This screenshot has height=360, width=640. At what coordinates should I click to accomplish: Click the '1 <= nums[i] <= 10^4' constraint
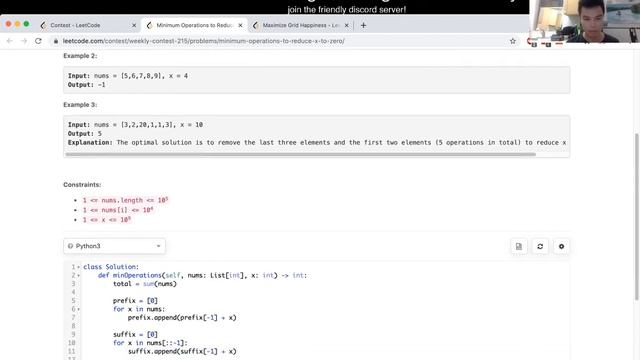tap(118, 210)
